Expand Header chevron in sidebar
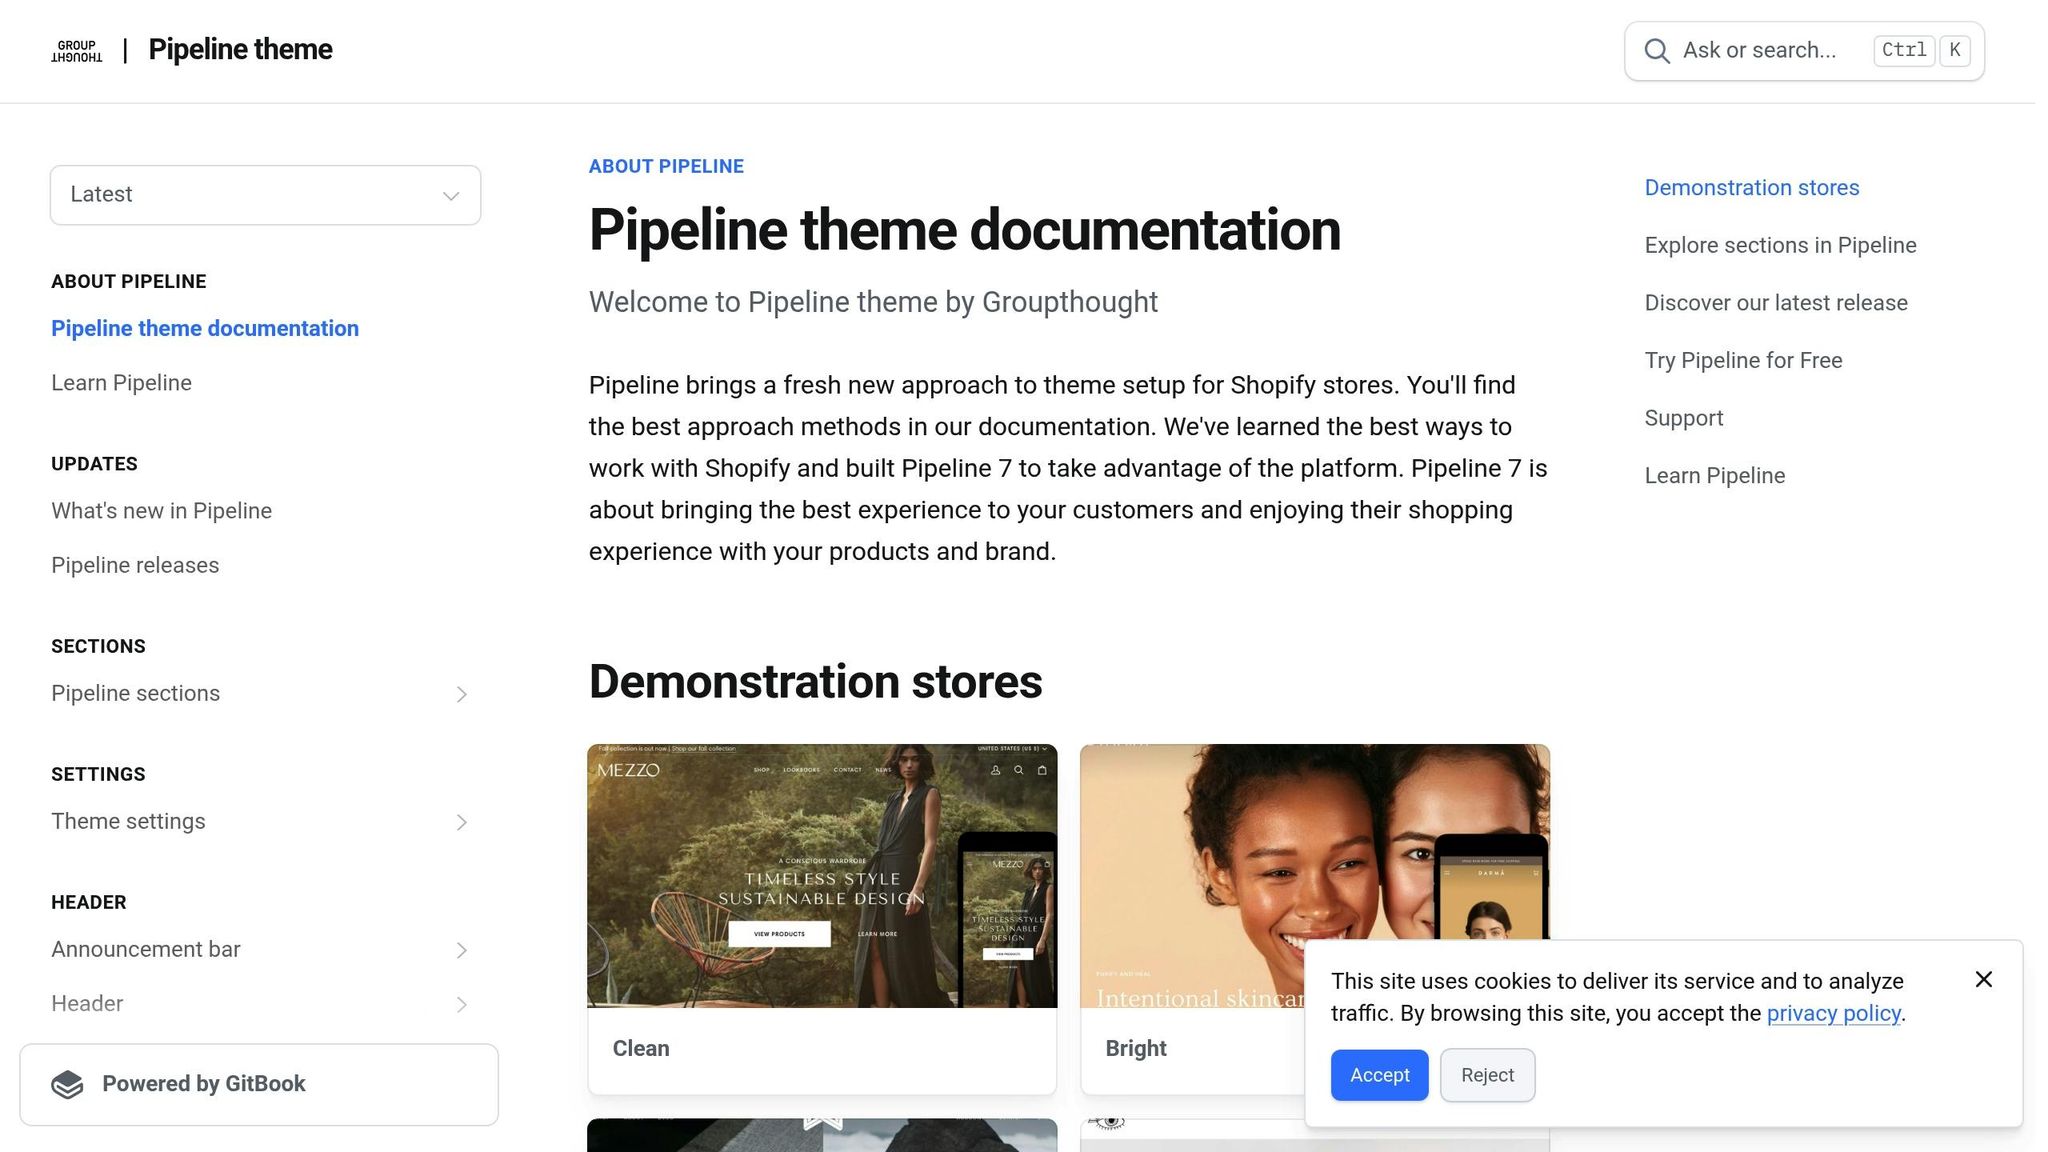This screenshot has height=1152, width=2048. point(461,1004)
